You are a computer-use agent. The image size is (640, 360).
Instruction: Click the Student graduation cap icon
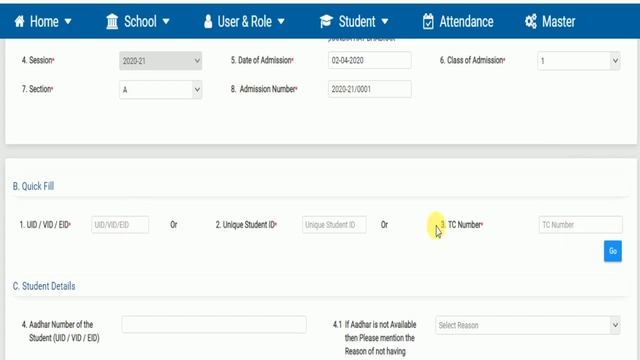pyautogui.click(x=326, y=21)
